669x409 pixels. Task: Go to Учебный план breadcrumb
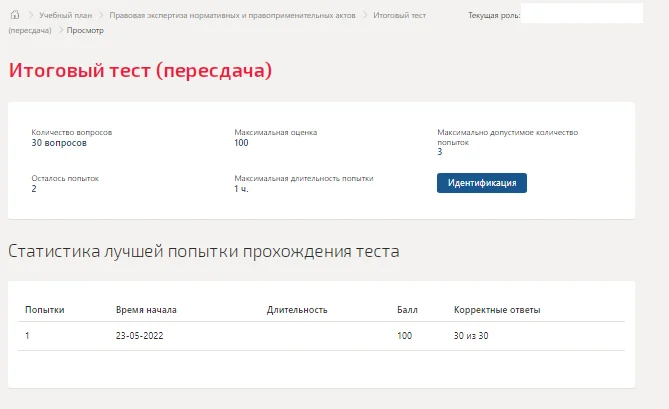(x=66, y=15)
